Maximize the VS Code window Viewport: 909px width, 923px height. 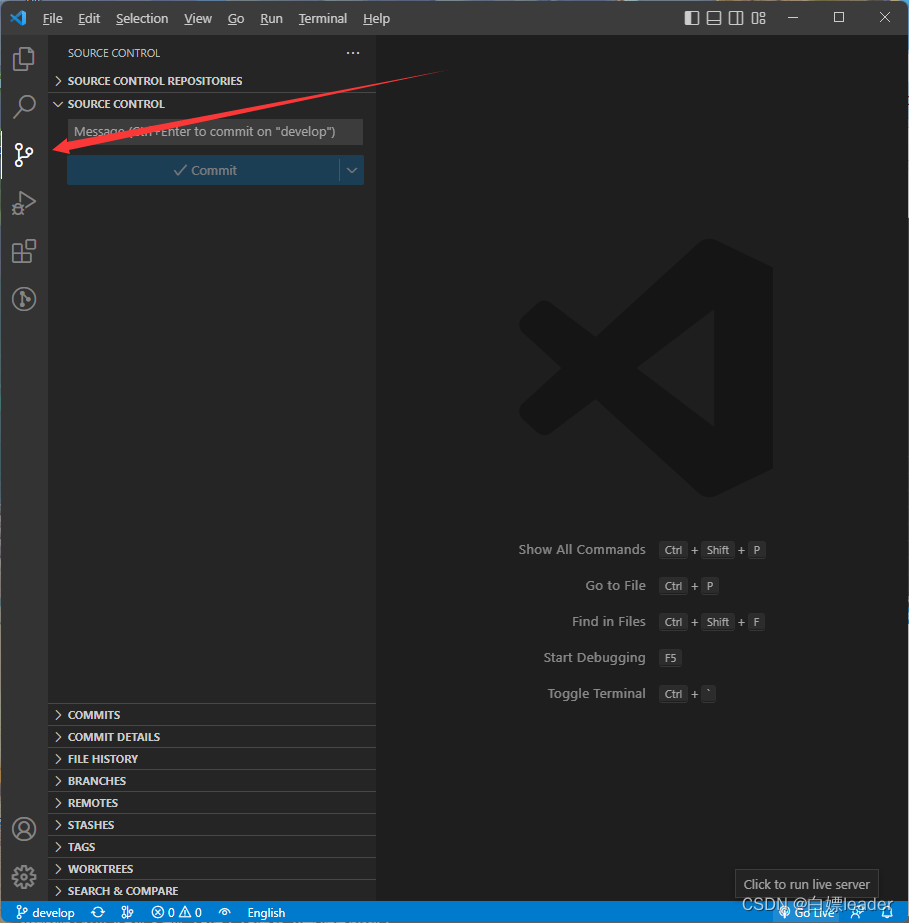pos(839,18)
